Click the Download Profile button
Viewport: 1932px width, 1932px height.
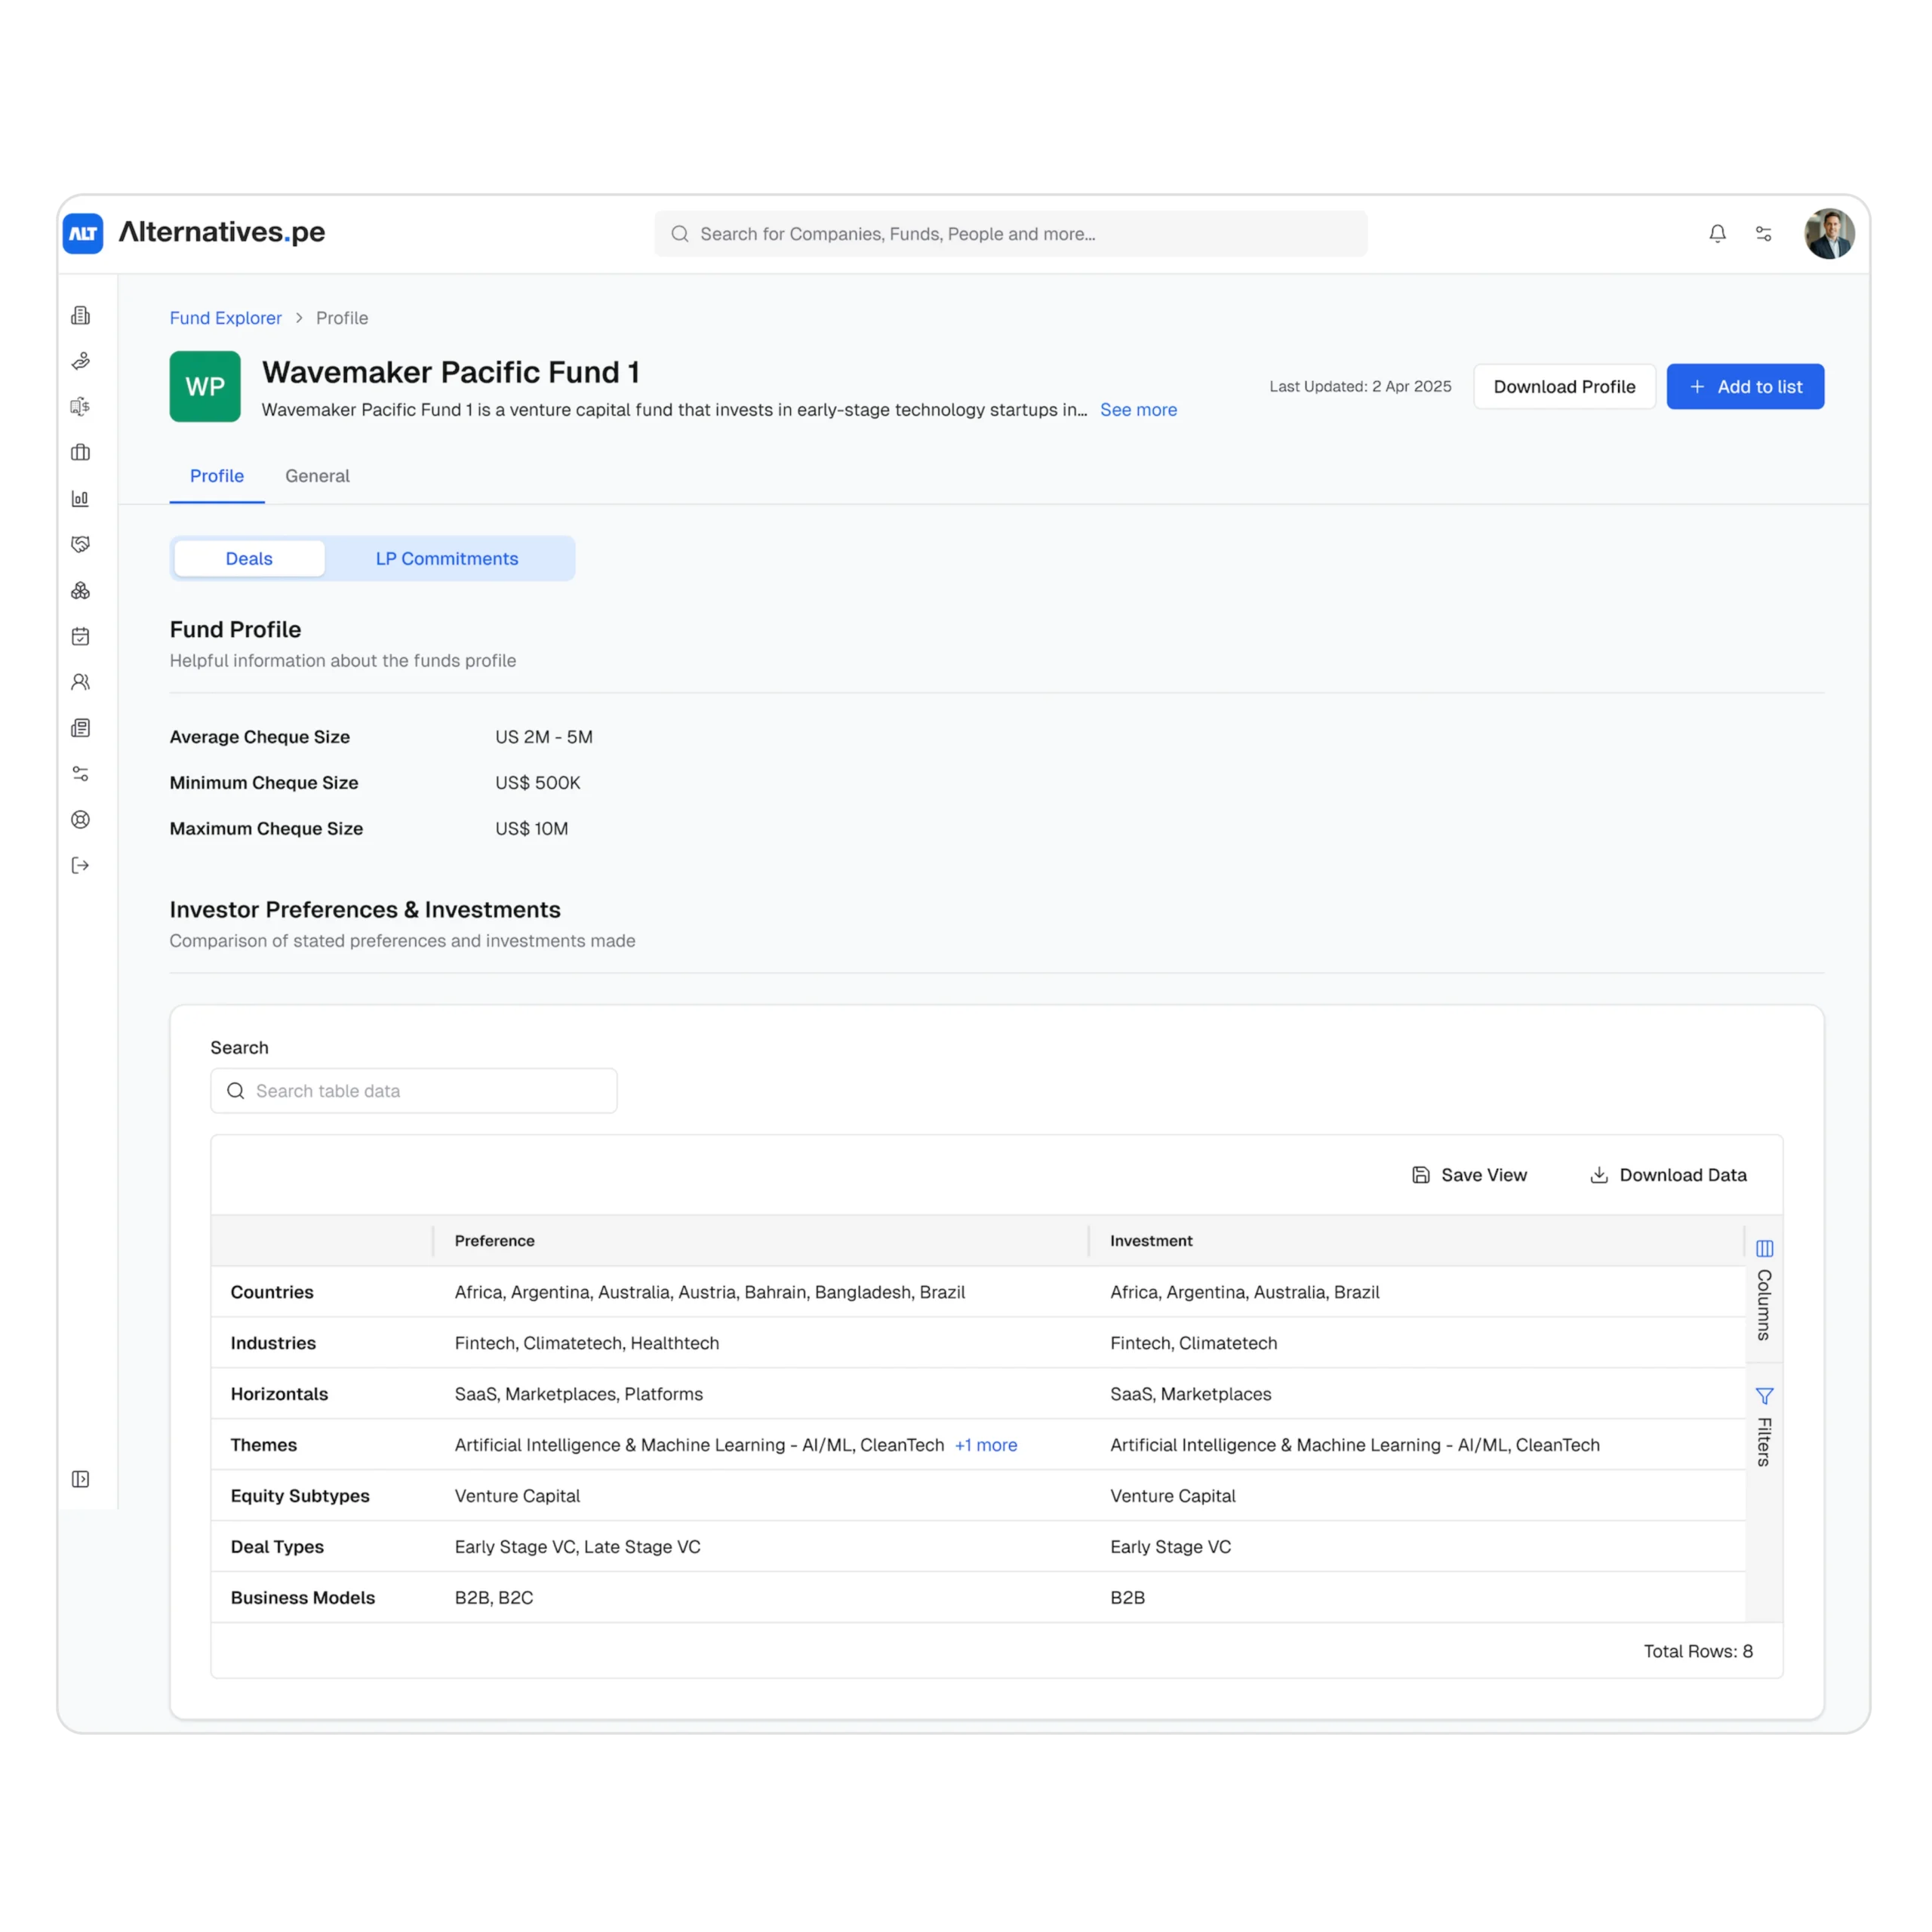(1564, 387)
